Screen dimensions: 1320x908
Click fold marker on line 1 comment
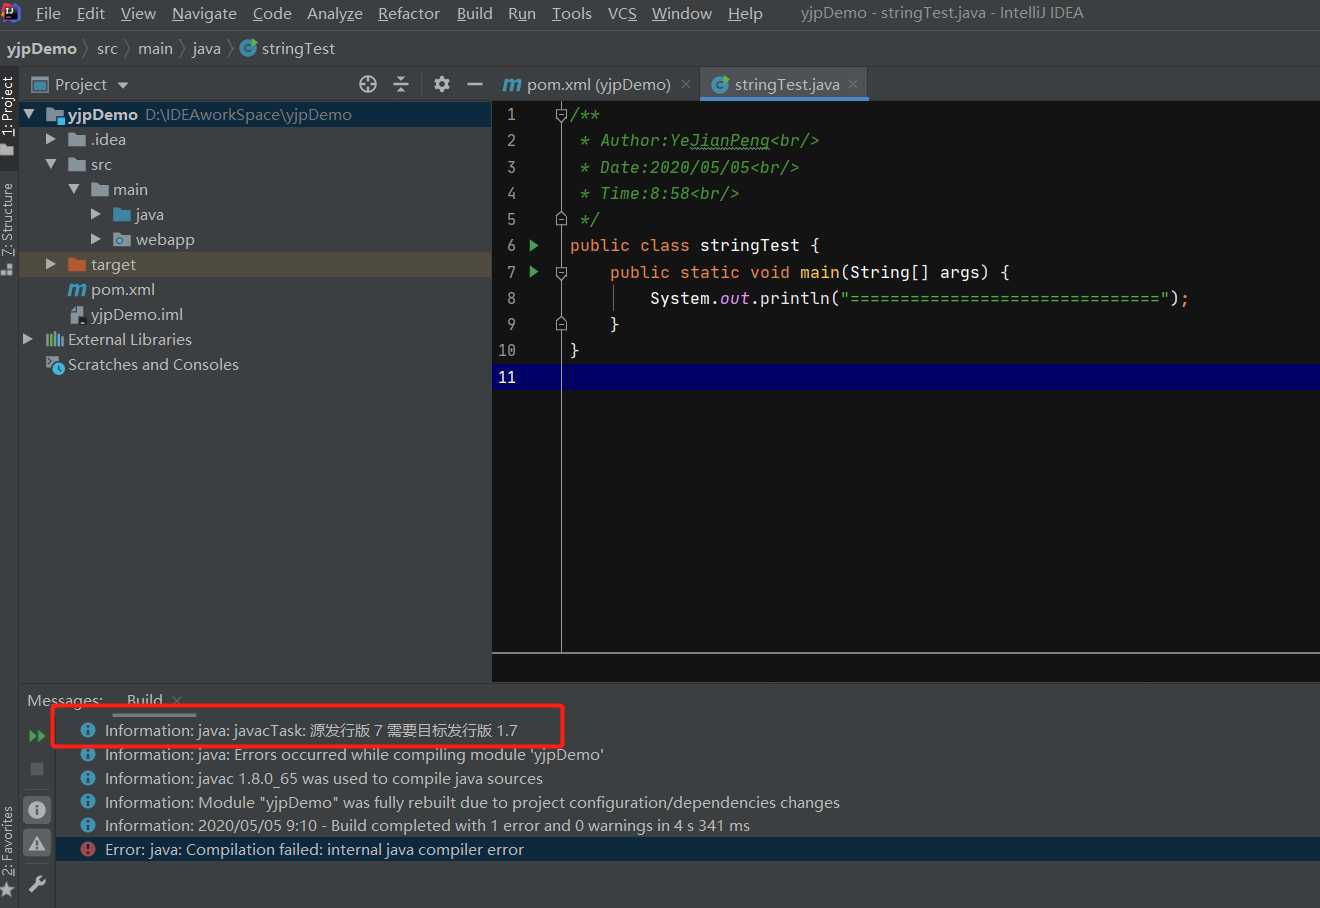pos(561,114)
